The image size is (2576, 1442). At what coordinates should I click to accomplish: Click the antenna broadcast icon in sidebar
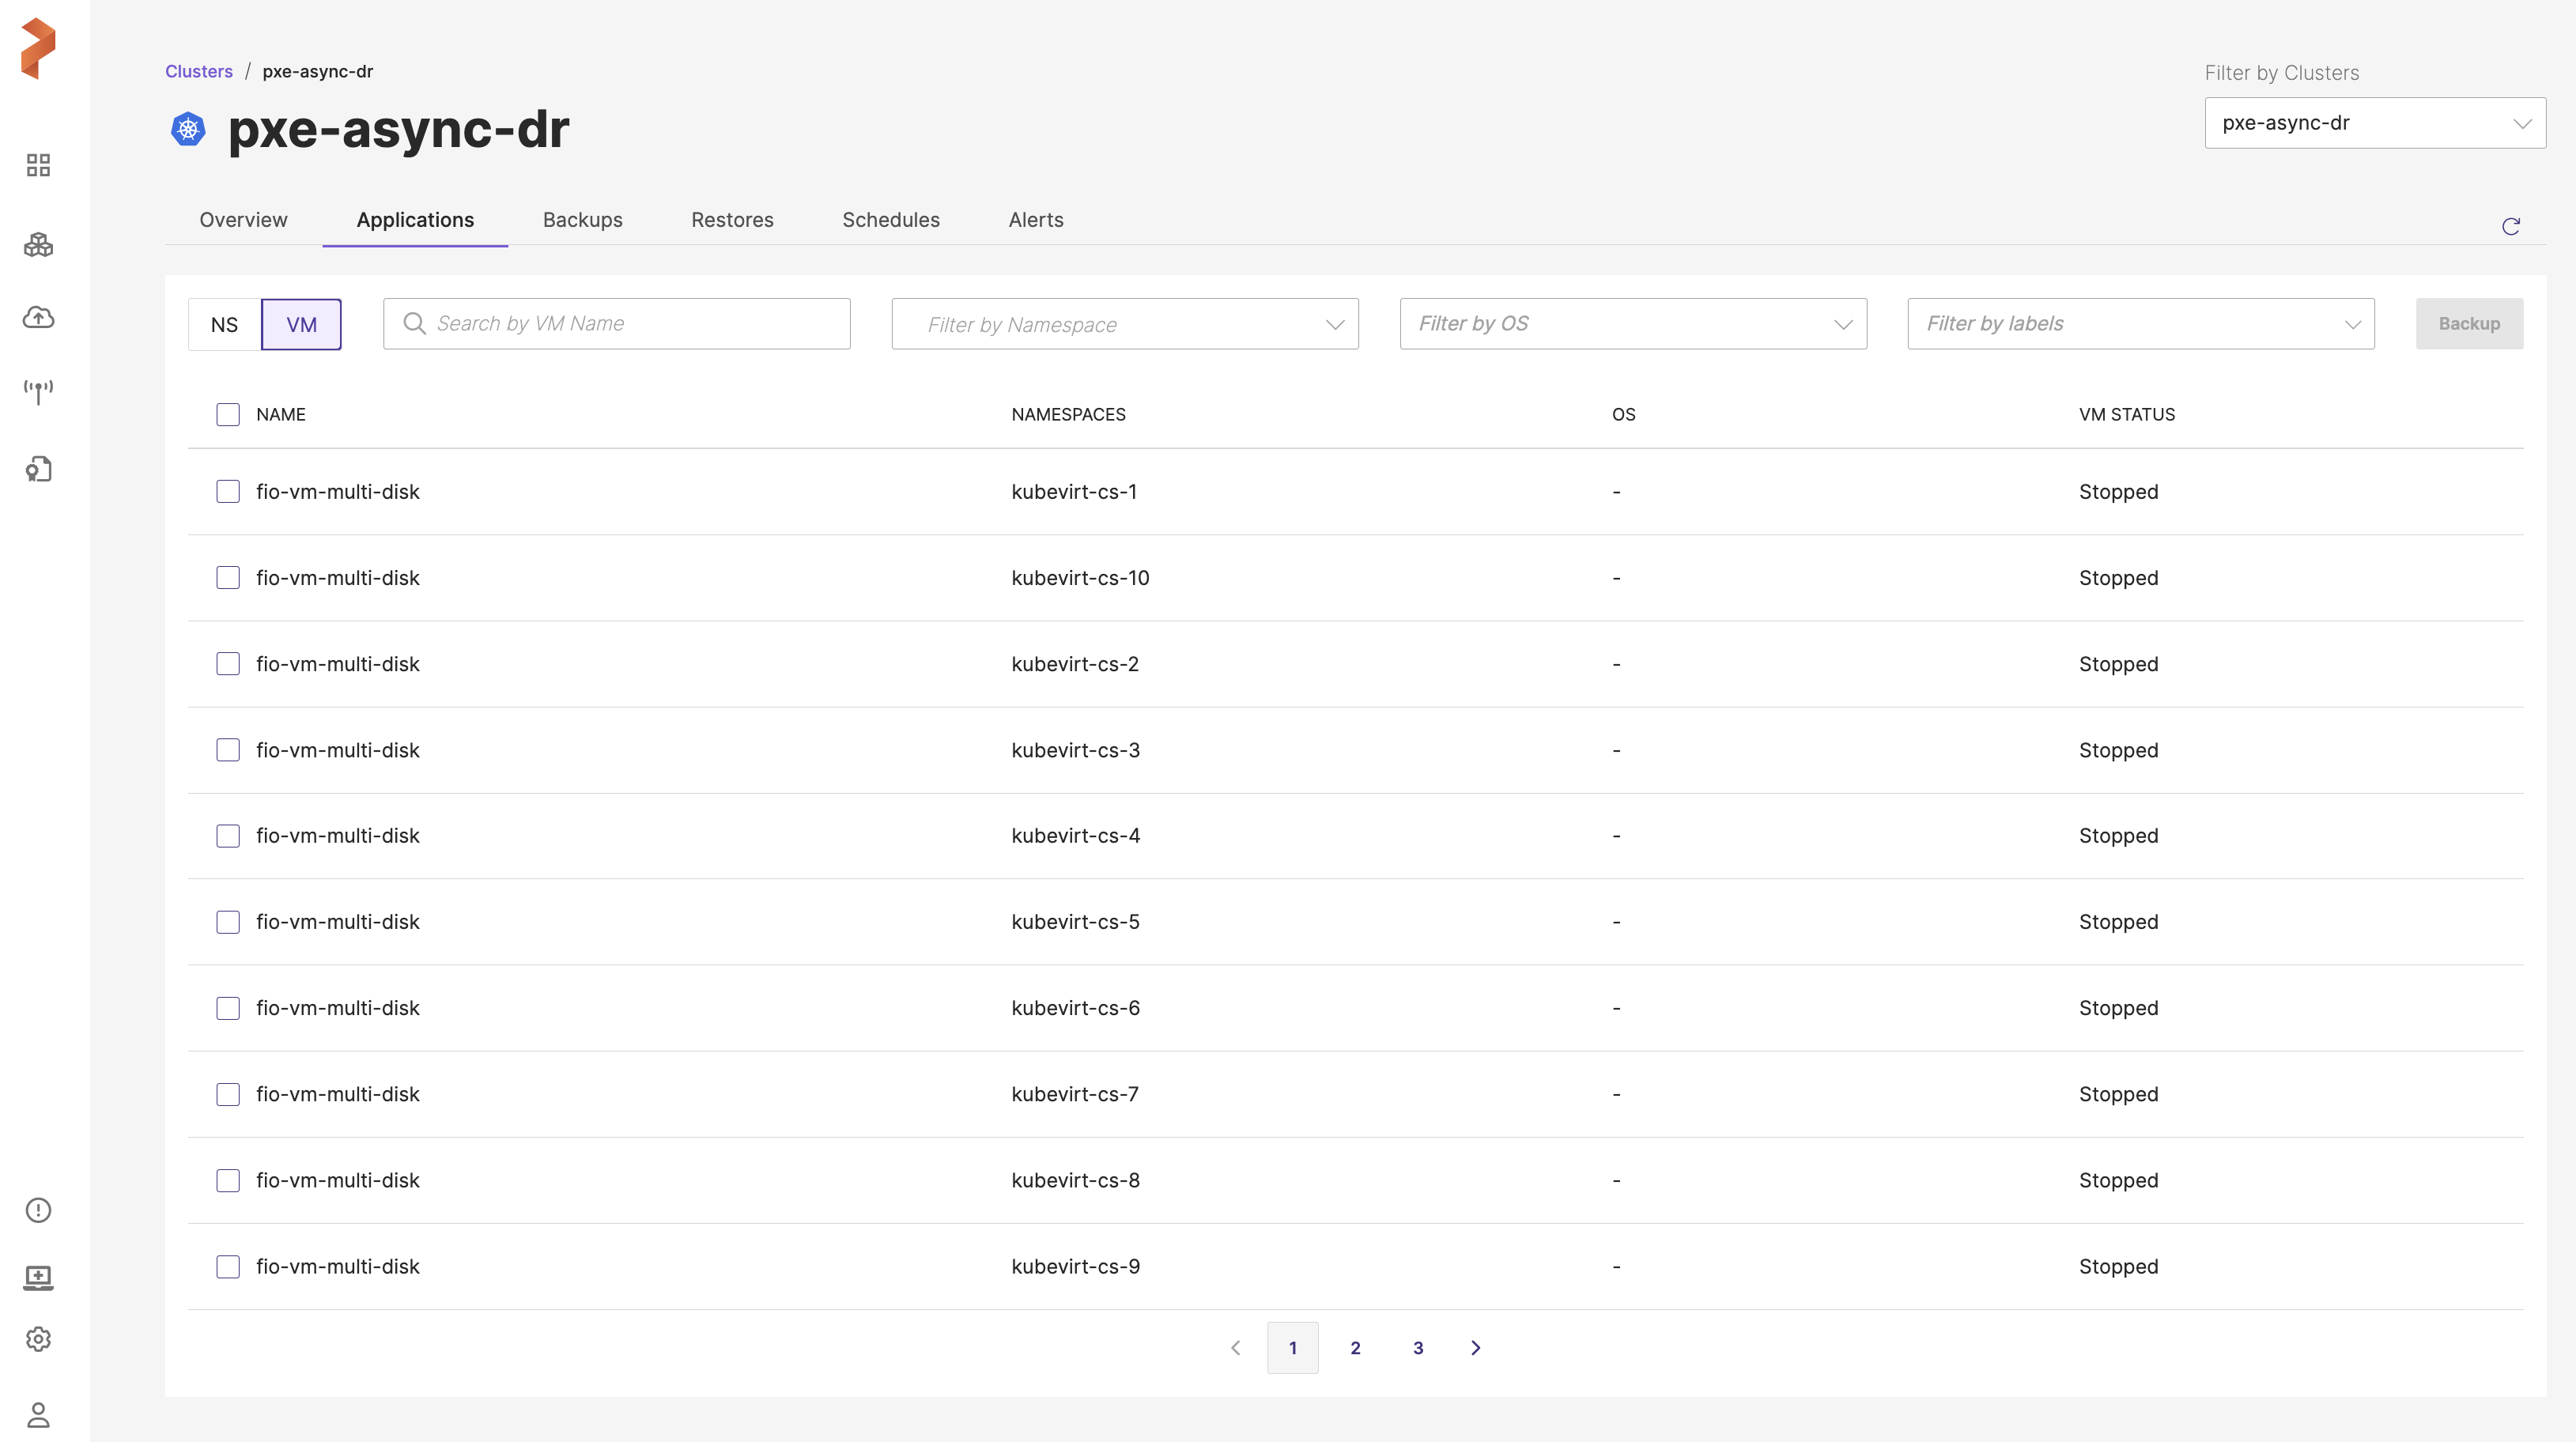38,391
